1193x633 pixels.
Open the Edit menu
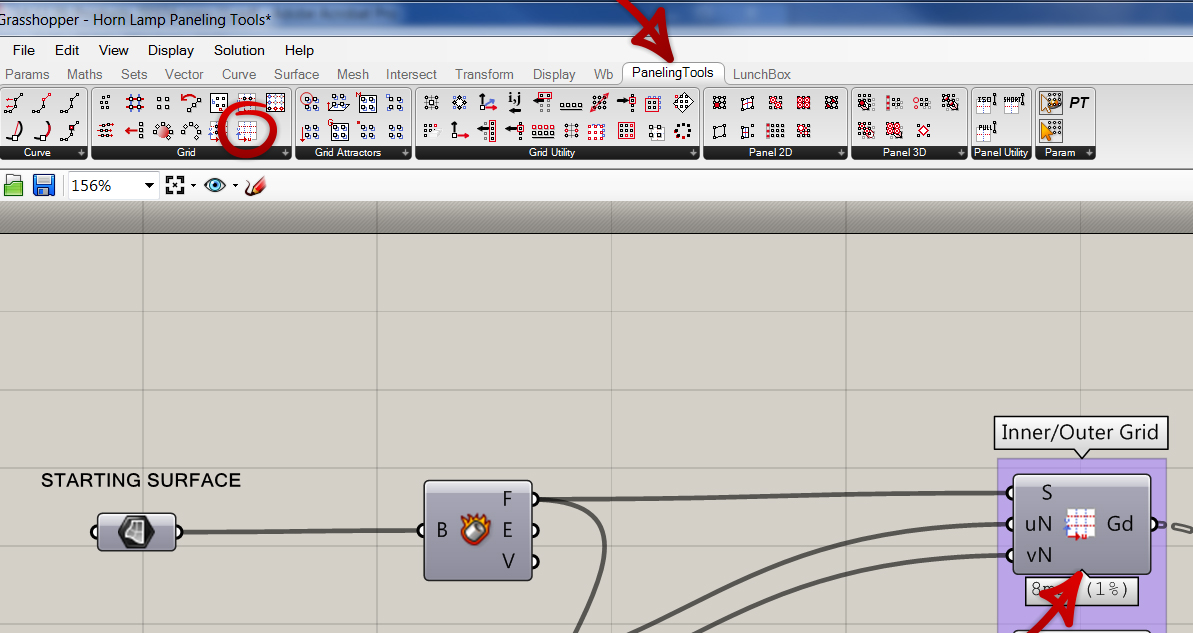click(x=67, y=50)
